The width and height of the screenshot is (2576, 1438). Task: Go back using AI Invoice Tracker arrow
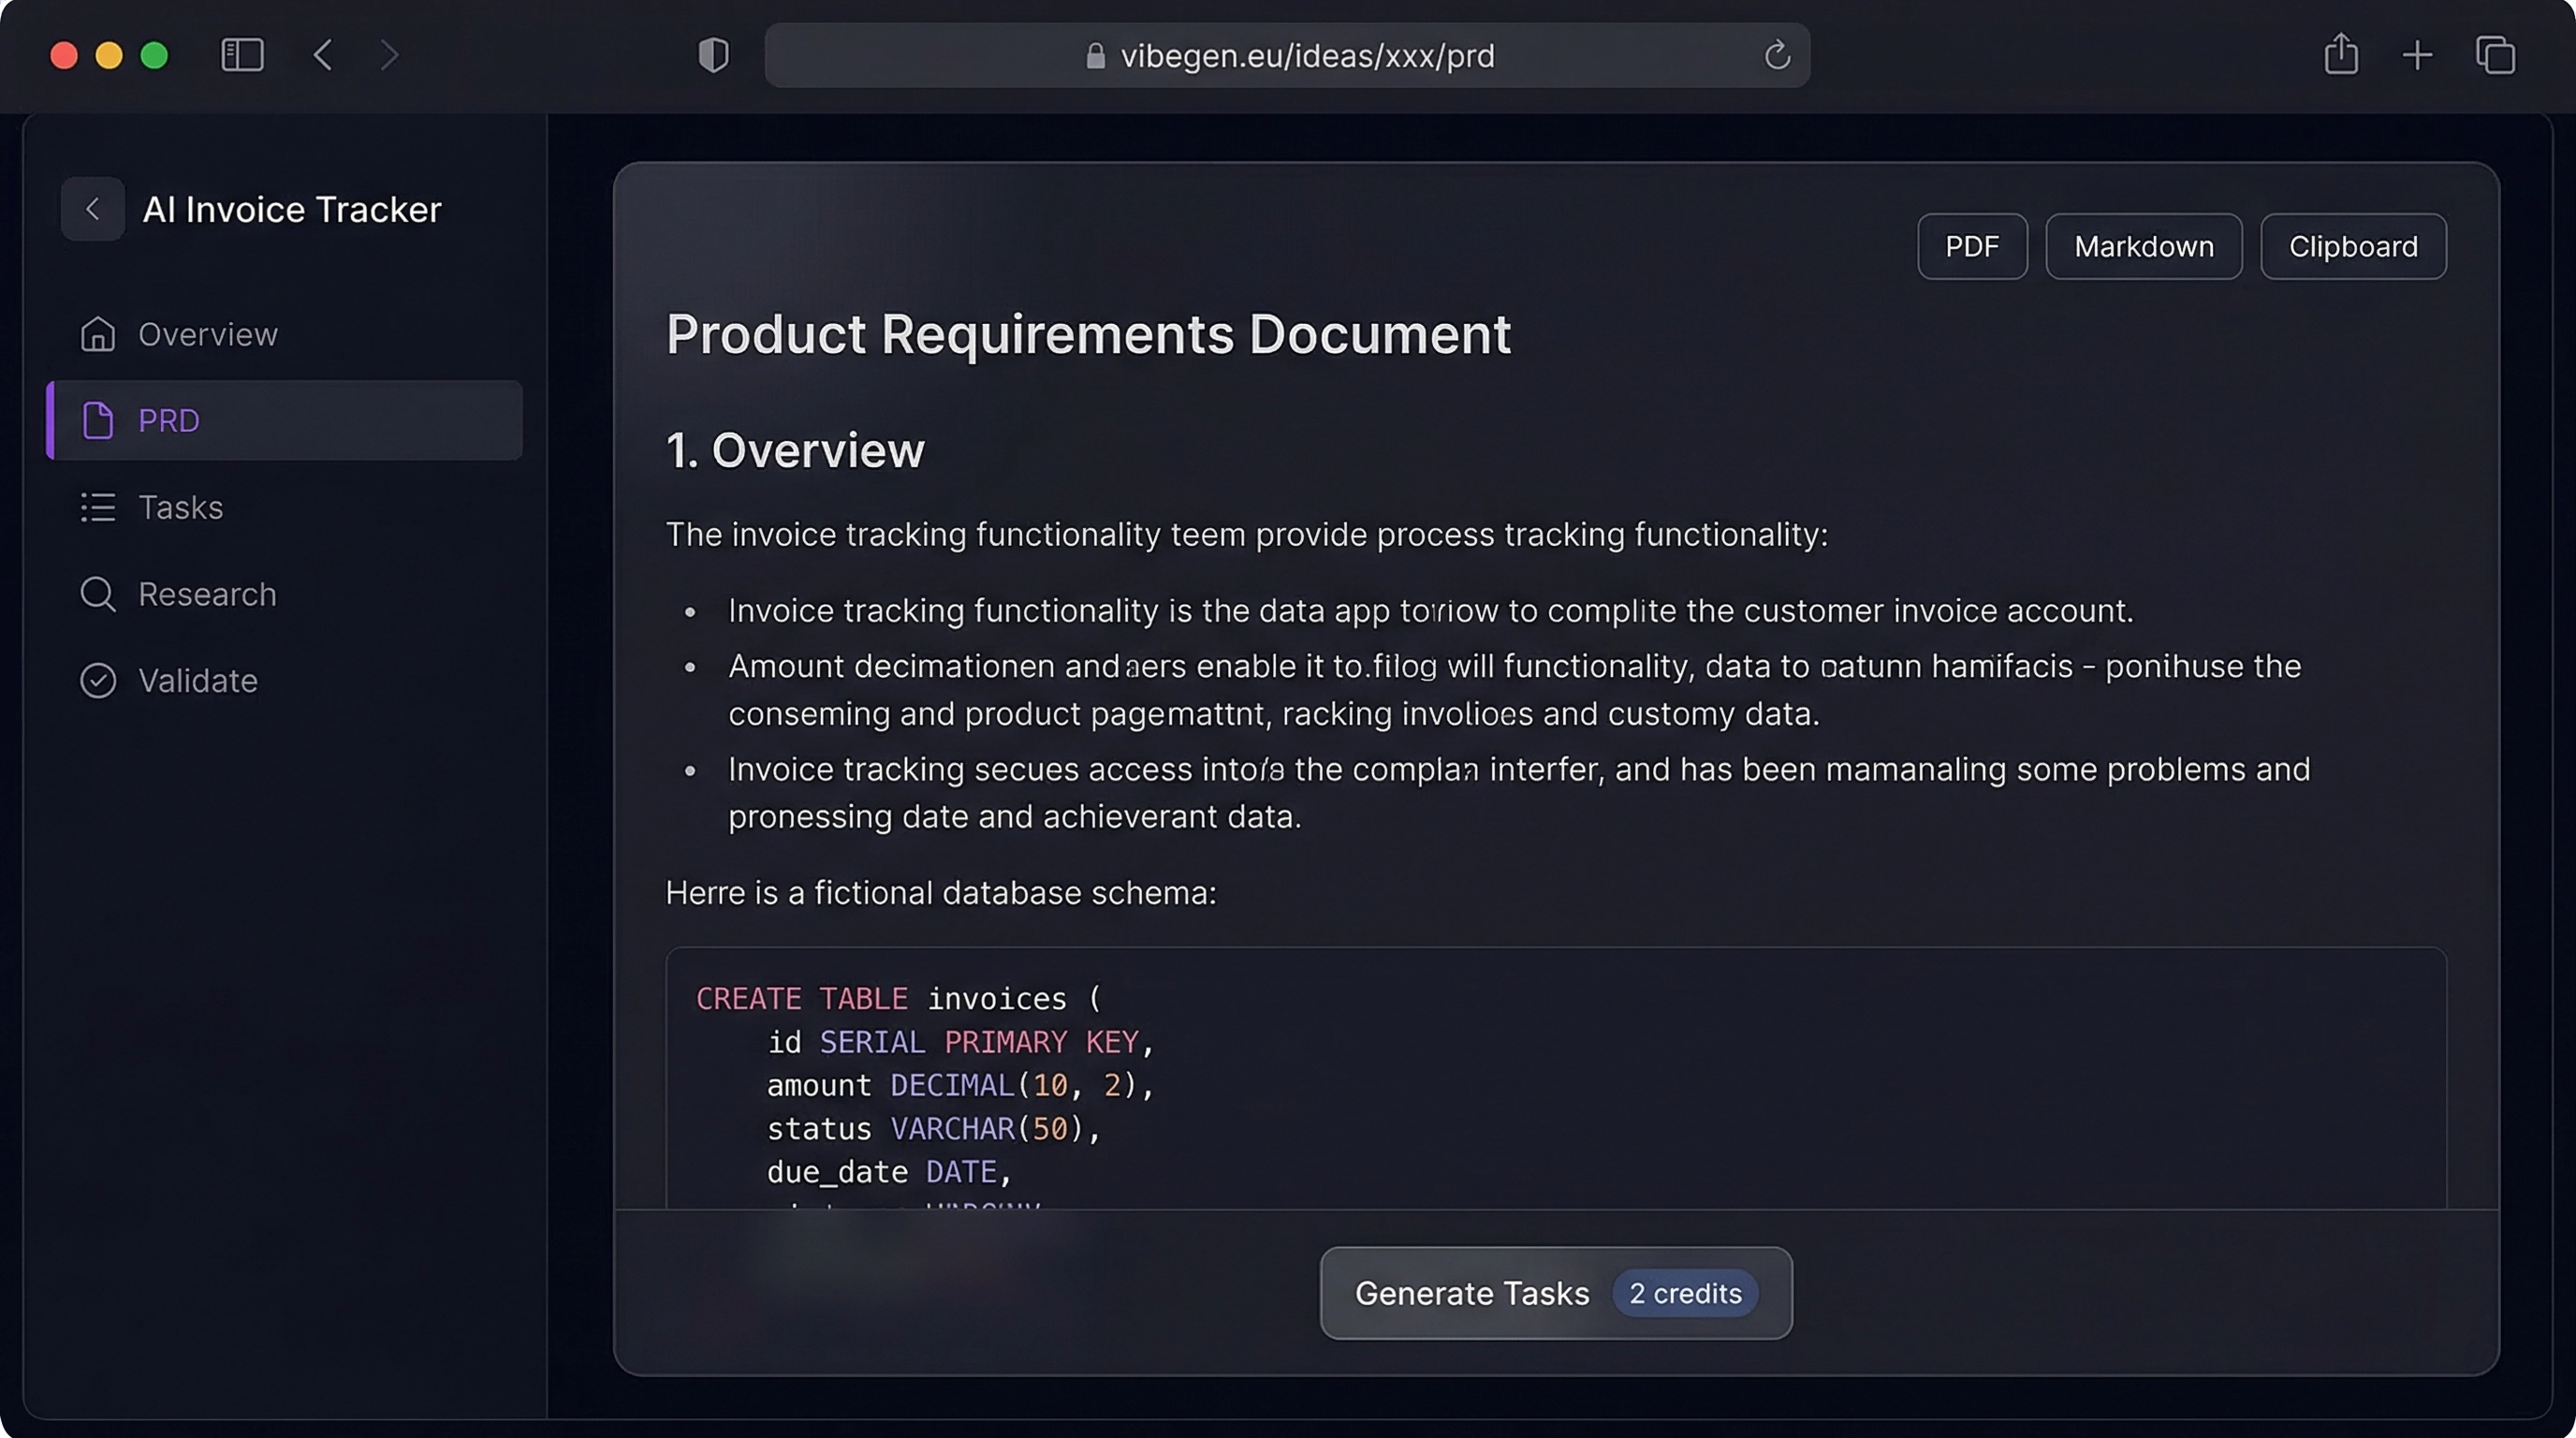[x=93, y=209]
